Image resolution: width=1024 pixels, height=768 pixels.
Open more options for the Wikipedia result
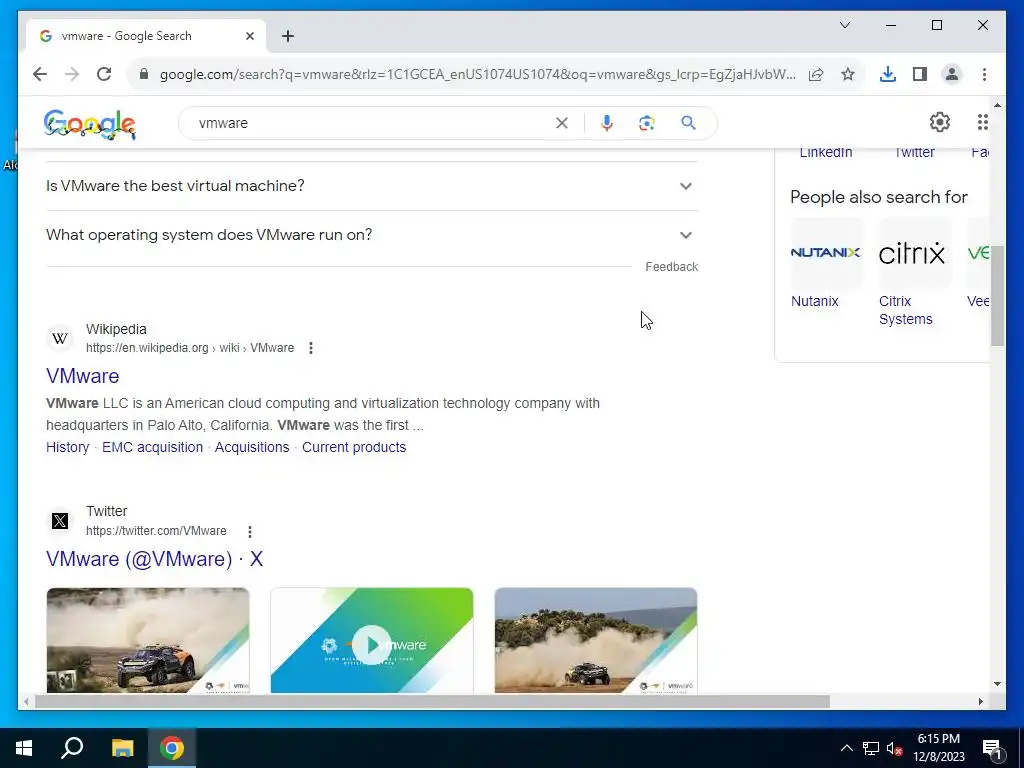[311, 348]
